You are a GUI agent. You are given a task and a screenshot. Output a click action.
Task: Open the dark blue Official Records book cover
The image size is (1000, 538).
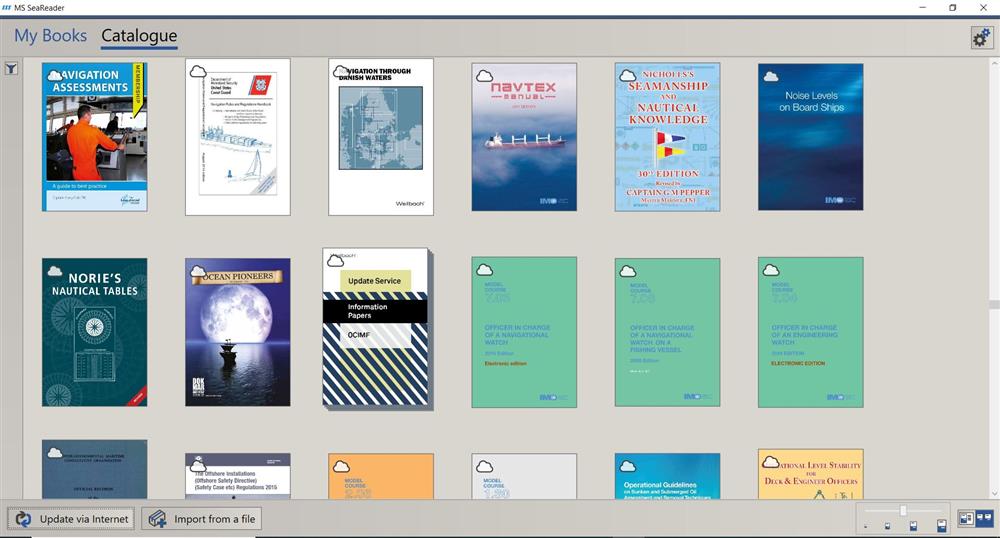click(x=94, y=469)
